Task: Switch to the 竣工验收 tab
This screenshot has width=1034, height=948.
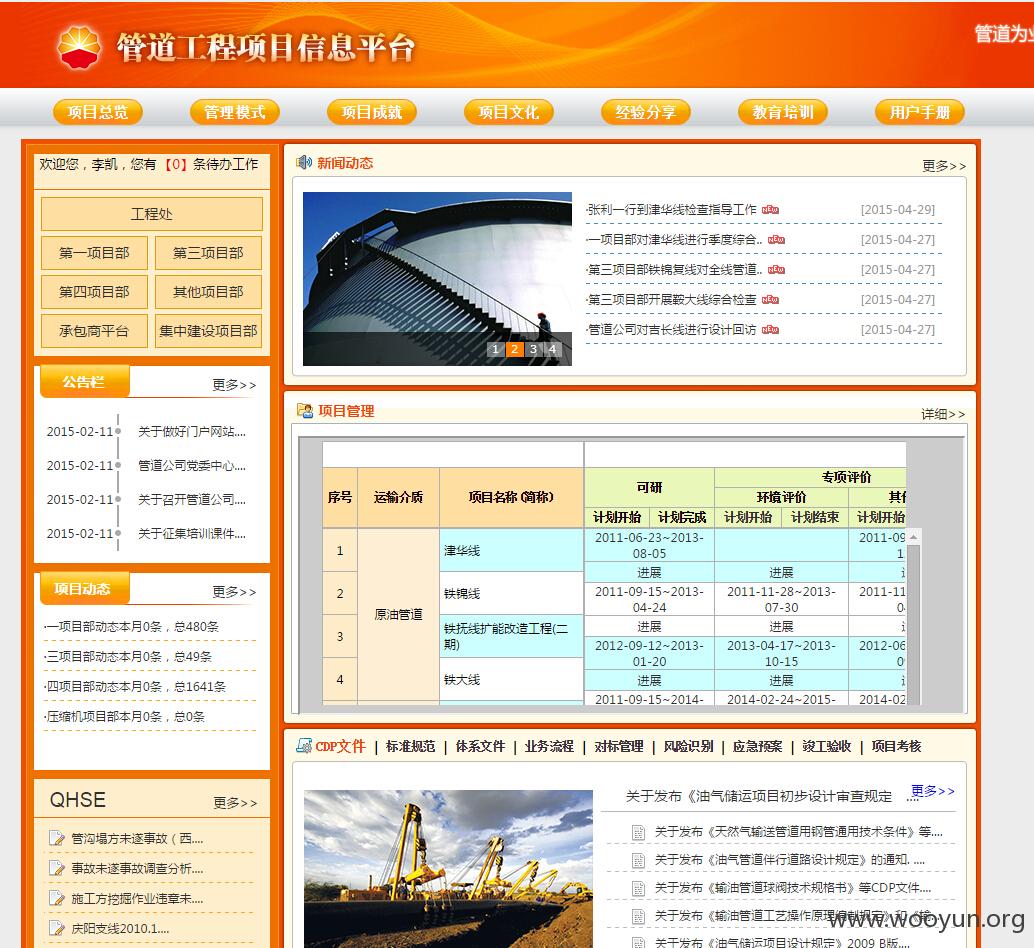Action: (827, 746)
